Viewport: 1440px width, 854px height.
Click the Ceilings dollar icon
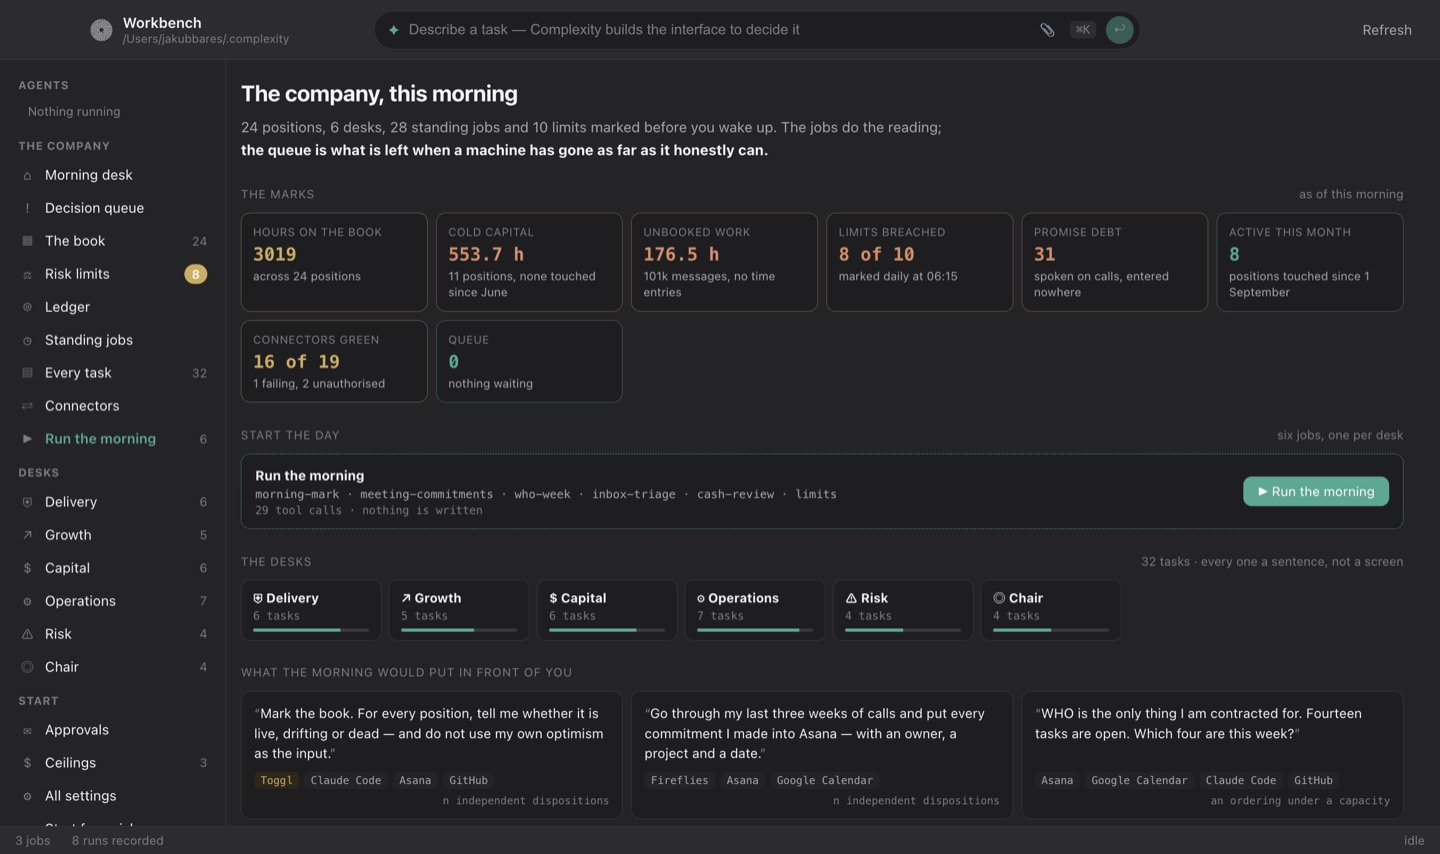coord(27,763)
